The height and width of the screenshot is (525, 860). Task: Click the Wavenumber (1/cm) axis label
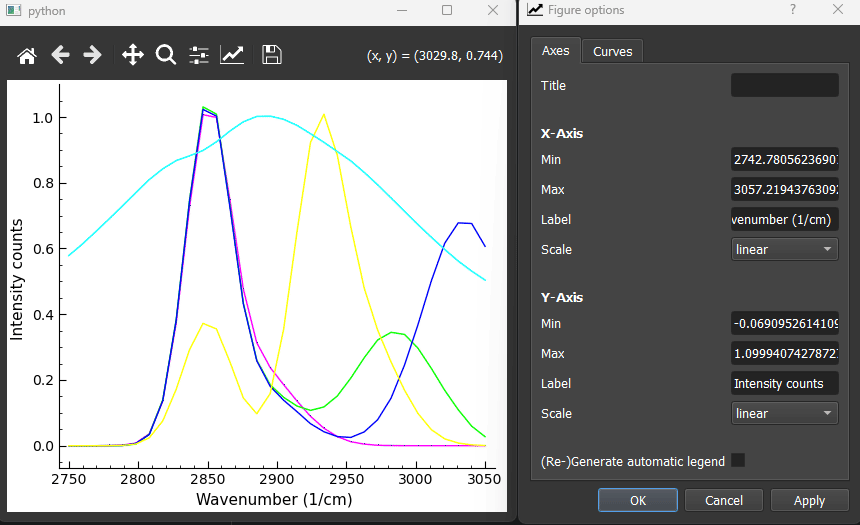(x=274, y=499)
